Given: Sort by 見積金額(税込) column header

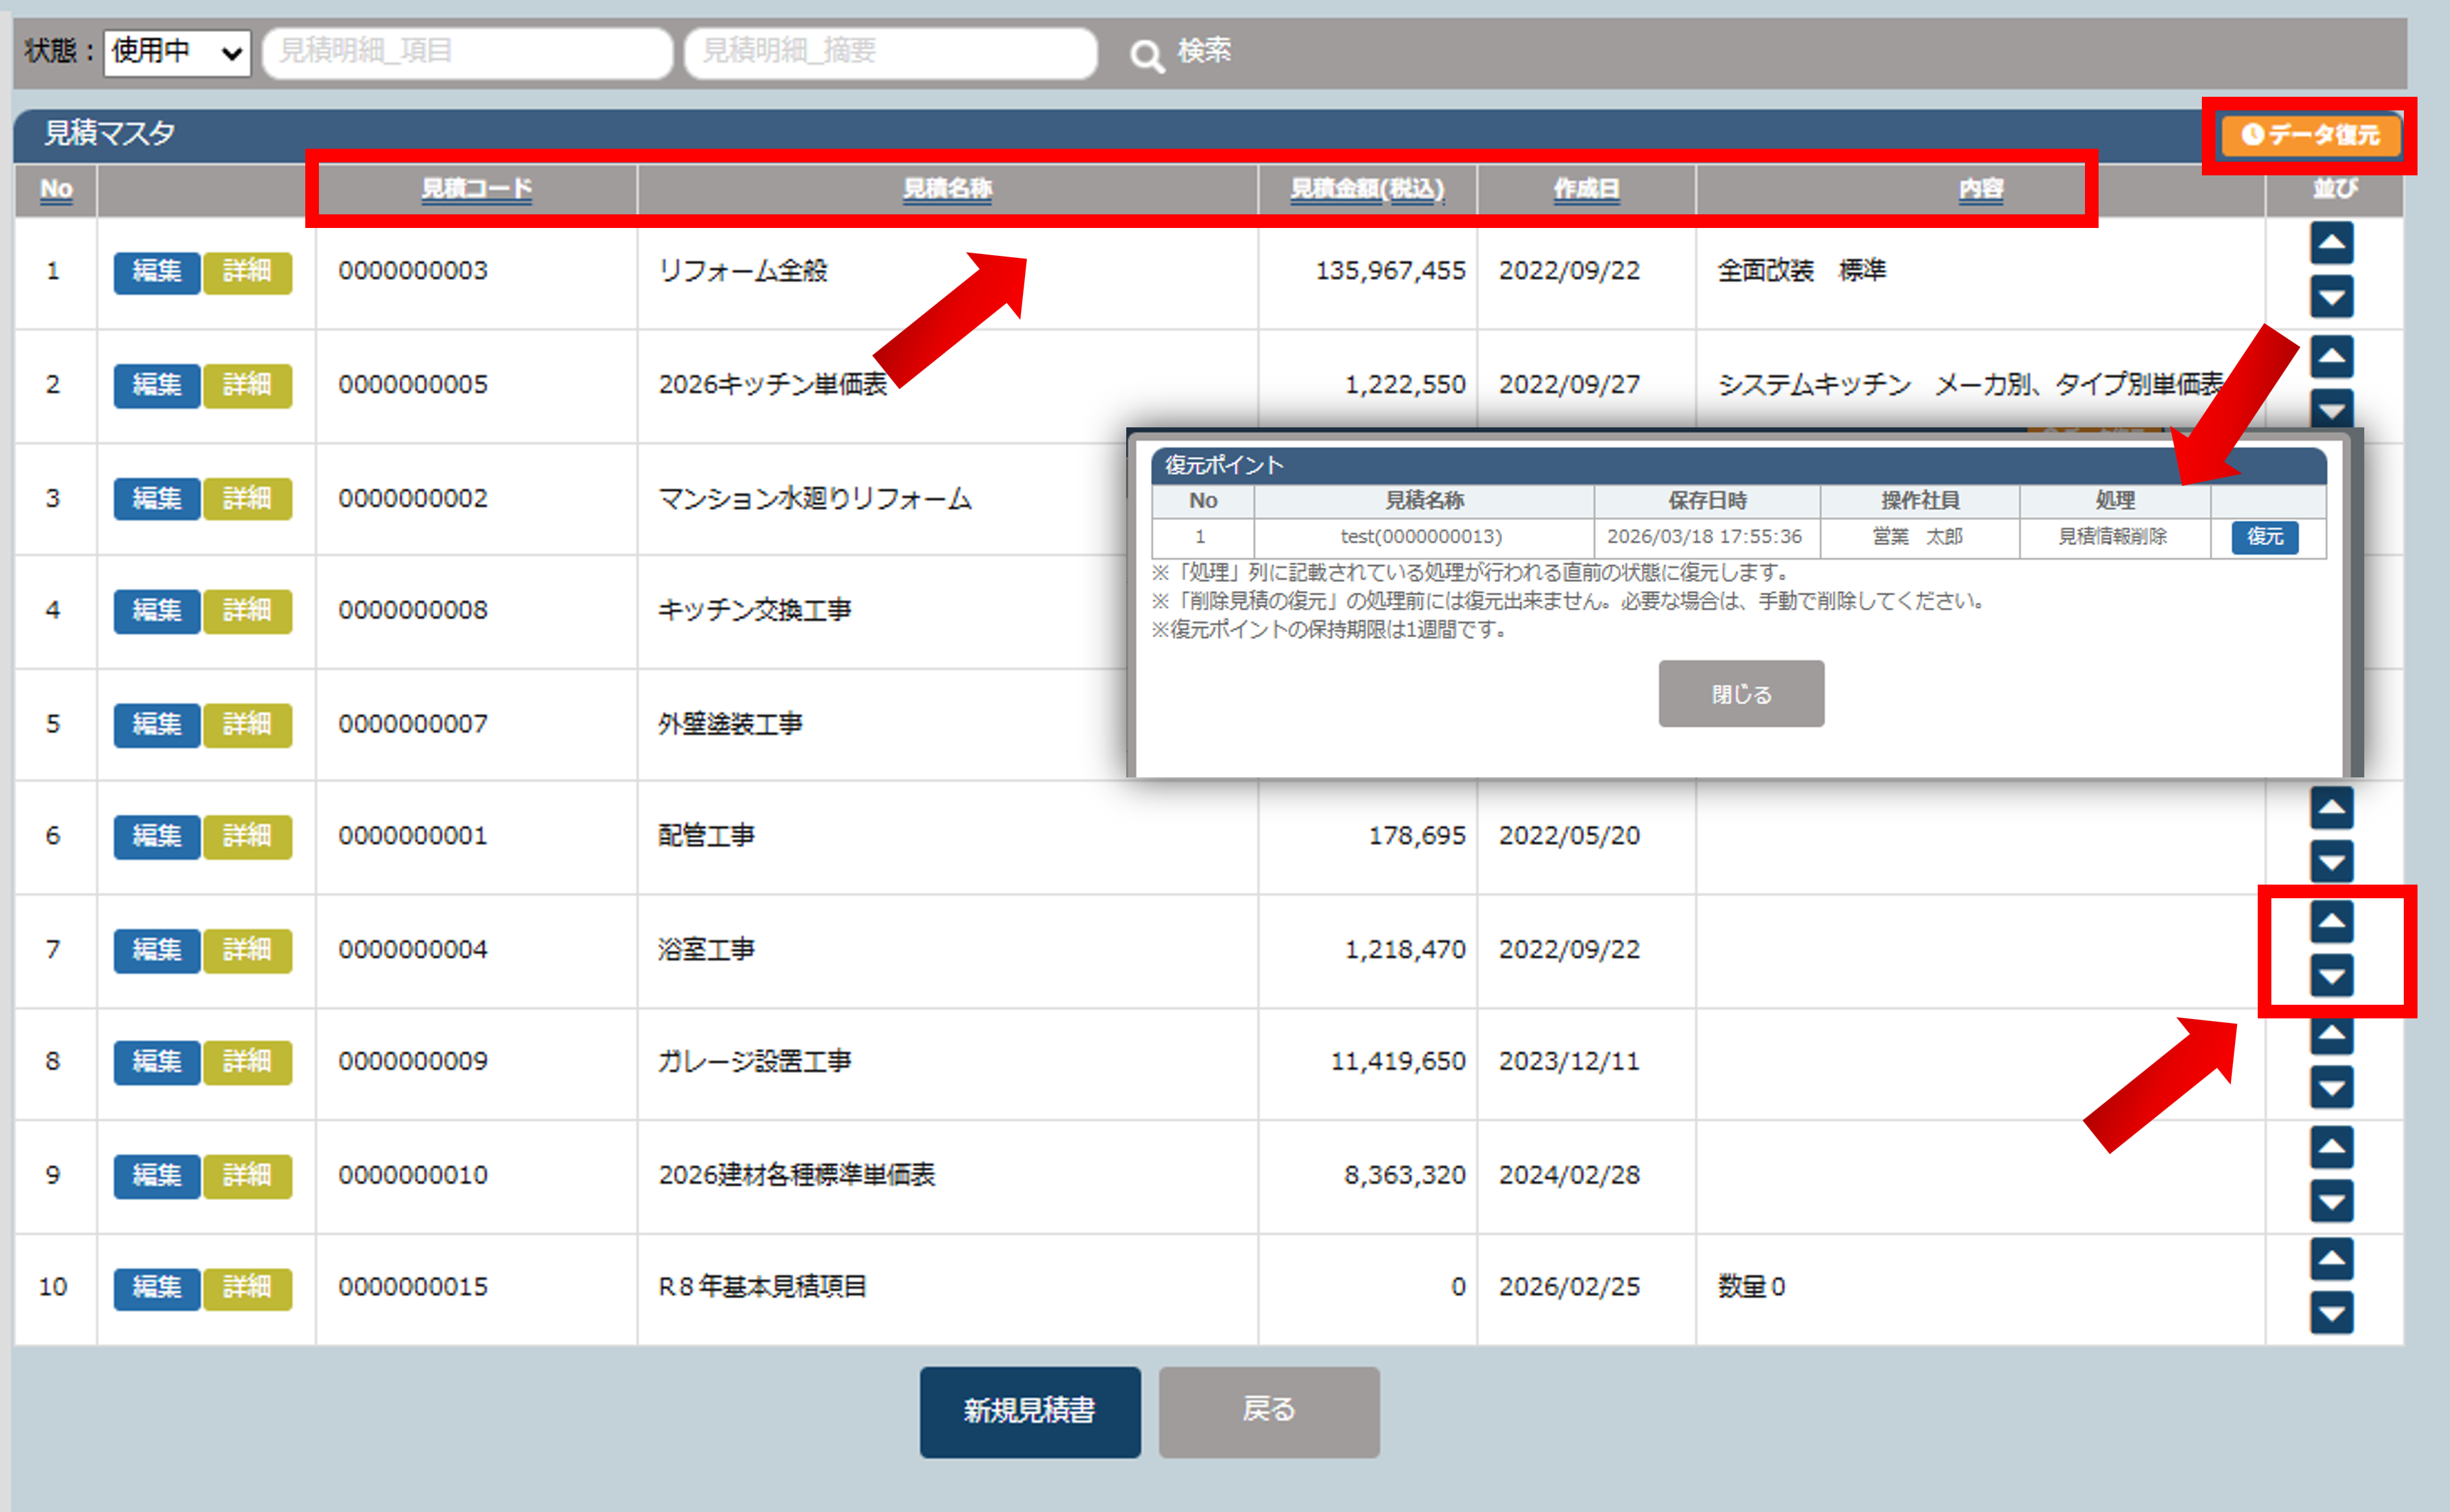Looking at the screenshot, I should (1367, 189).
